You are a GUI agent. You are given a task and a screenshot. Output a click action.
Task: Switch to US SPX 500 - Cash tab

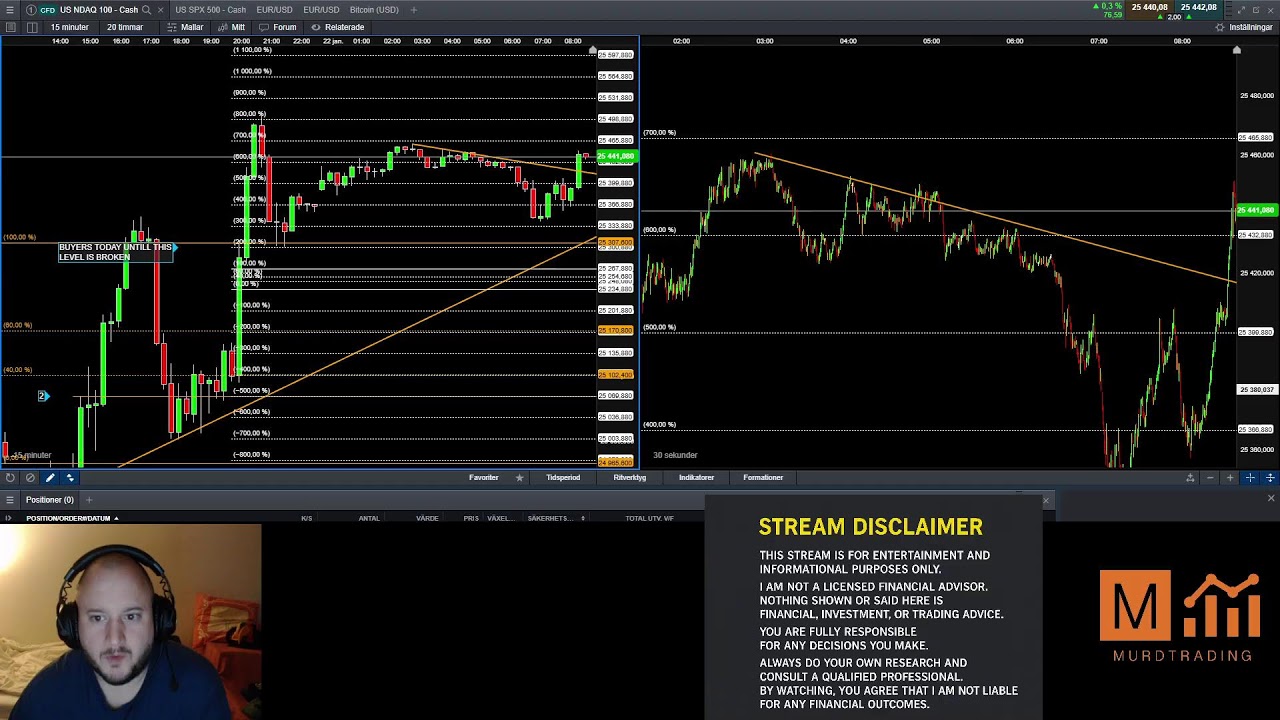coord(210,10)
